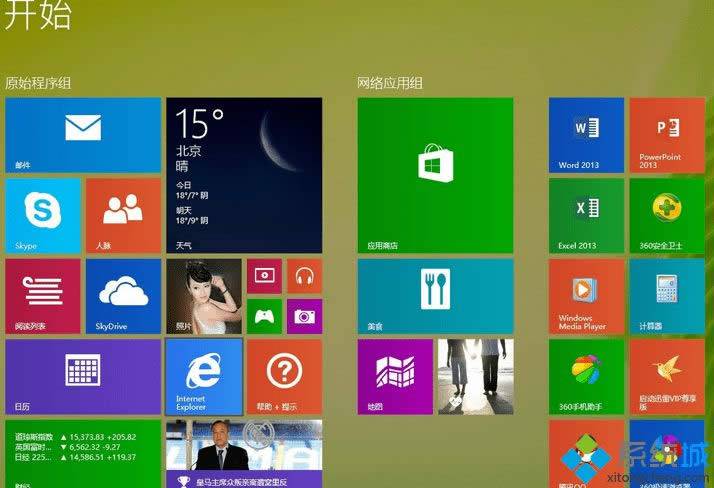Open the Windows Store (应用商店) tile
The width and height of the screenshot is (714, 488).
435,175
